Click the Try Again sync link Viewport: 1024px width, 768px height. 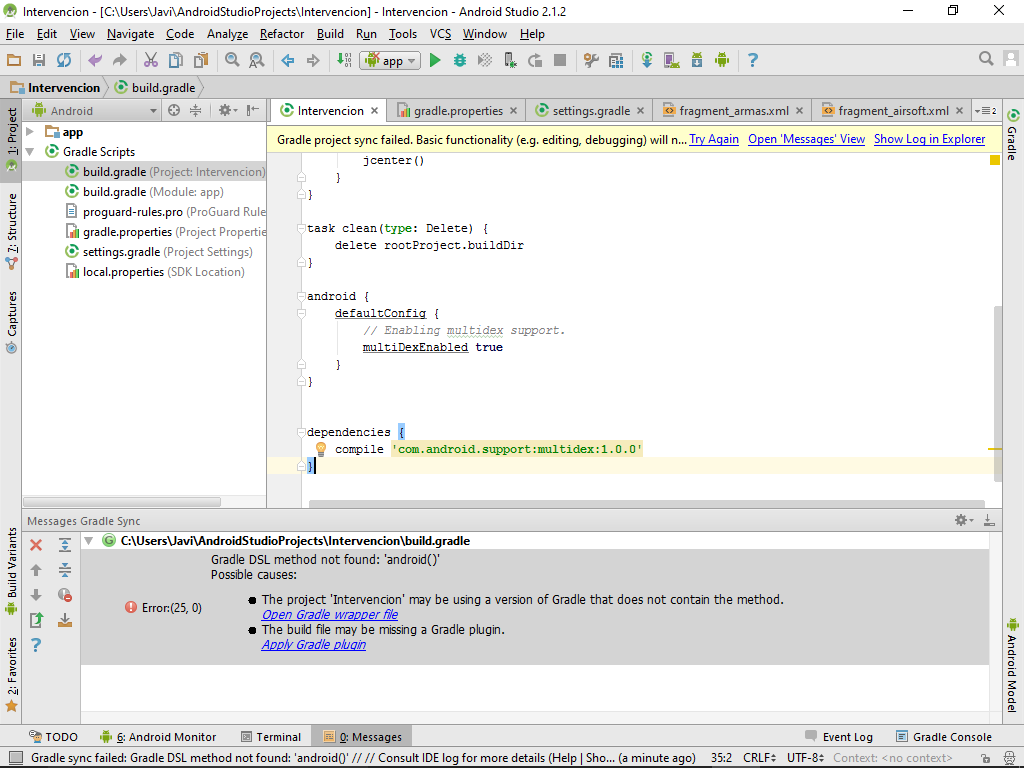pos(714,139)
